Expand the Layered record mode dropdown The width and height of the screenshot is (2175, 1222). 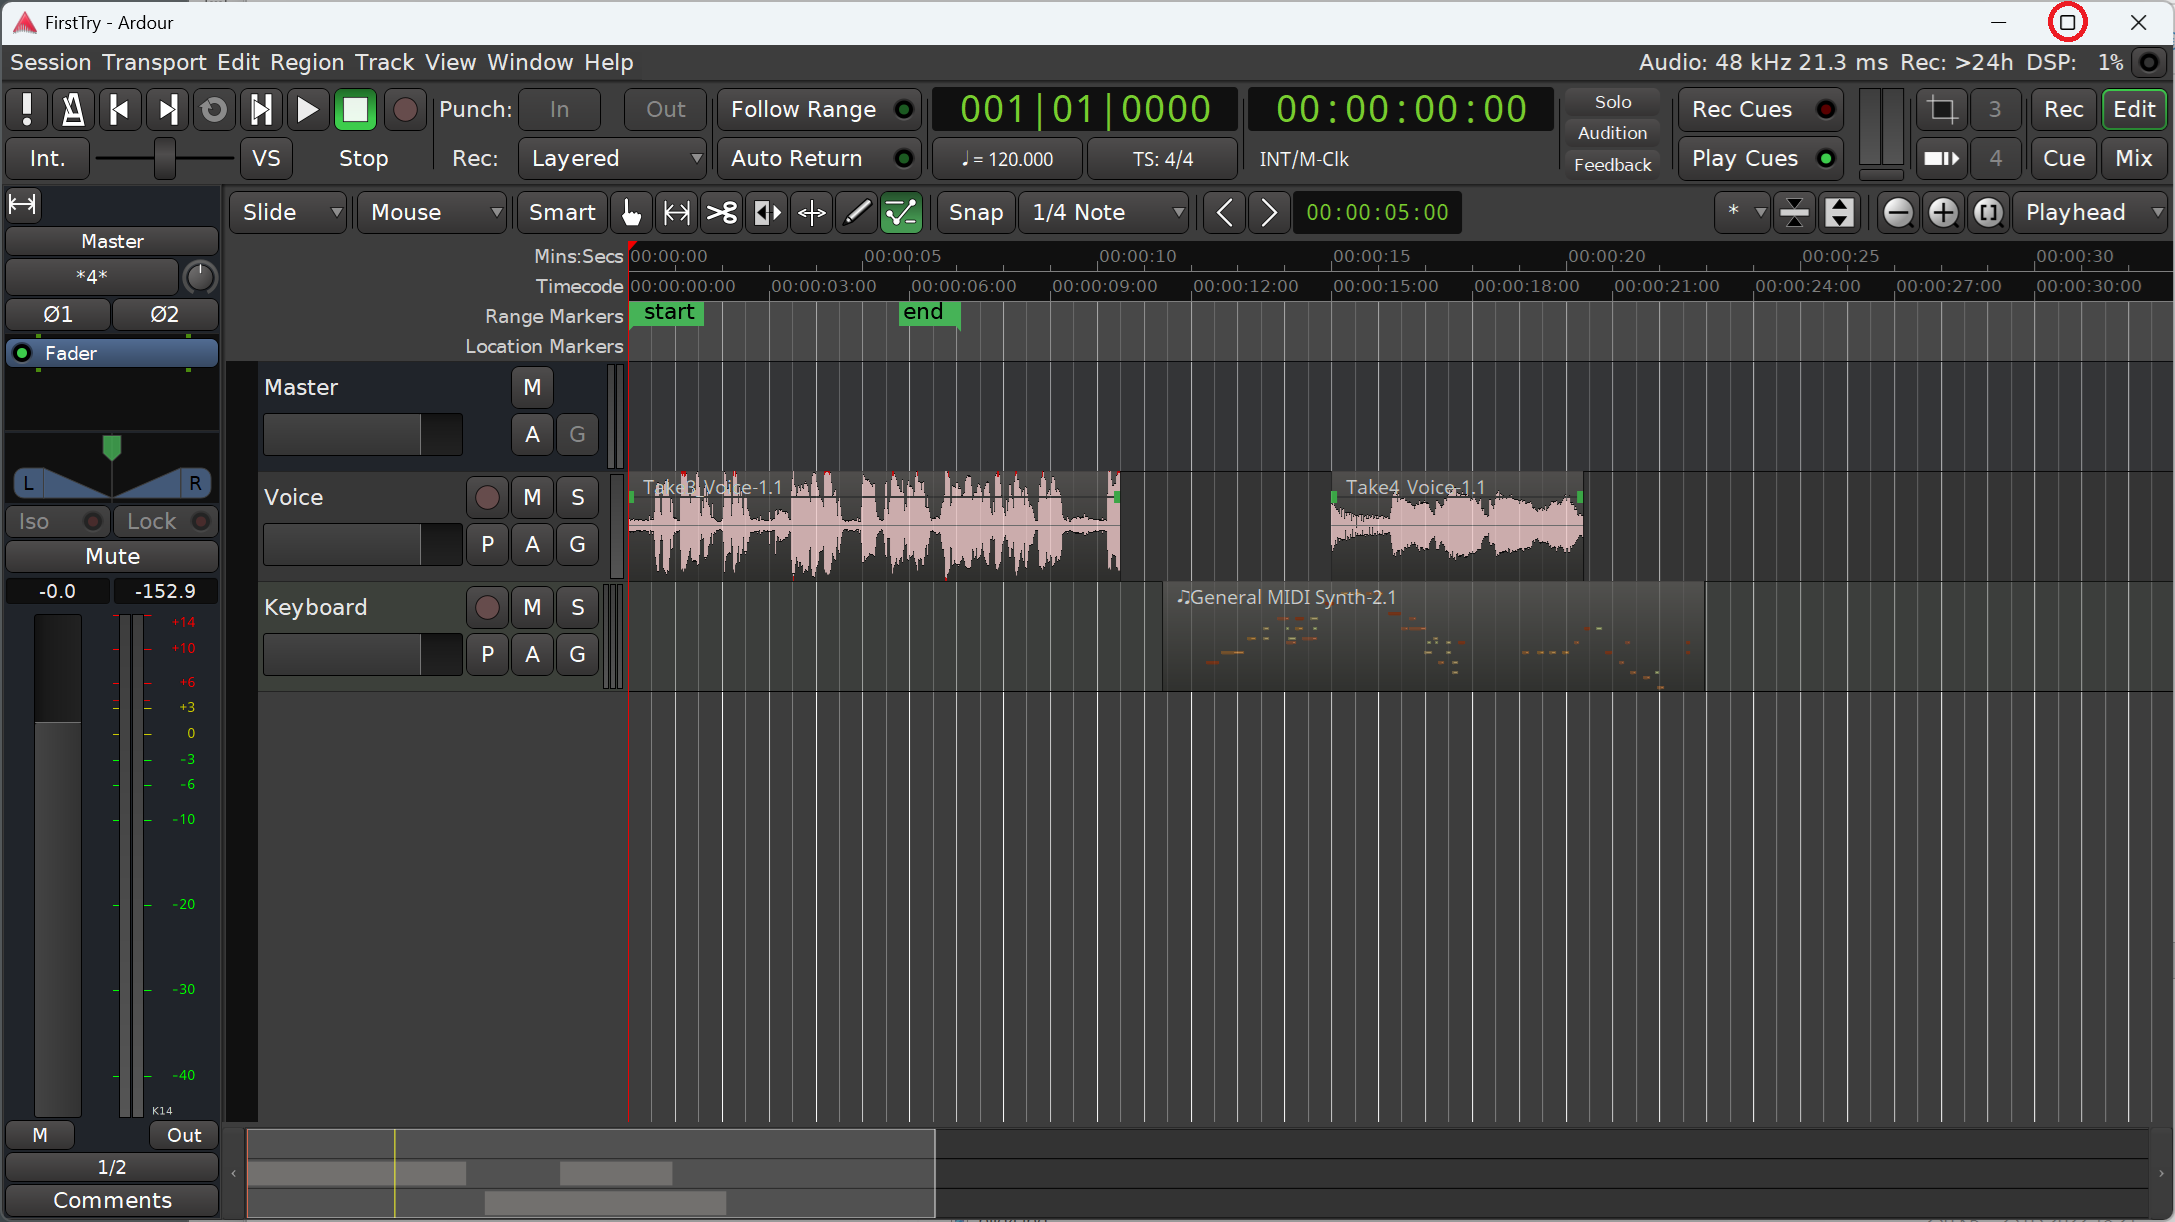tap(612, 158)
